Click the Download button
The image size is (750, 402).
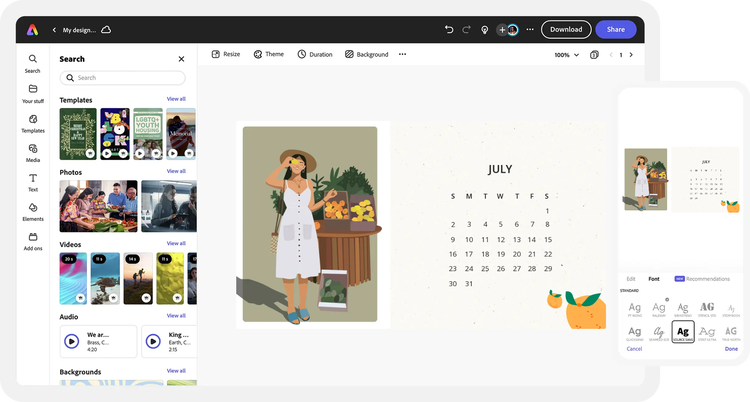click(x=566, y=30)
